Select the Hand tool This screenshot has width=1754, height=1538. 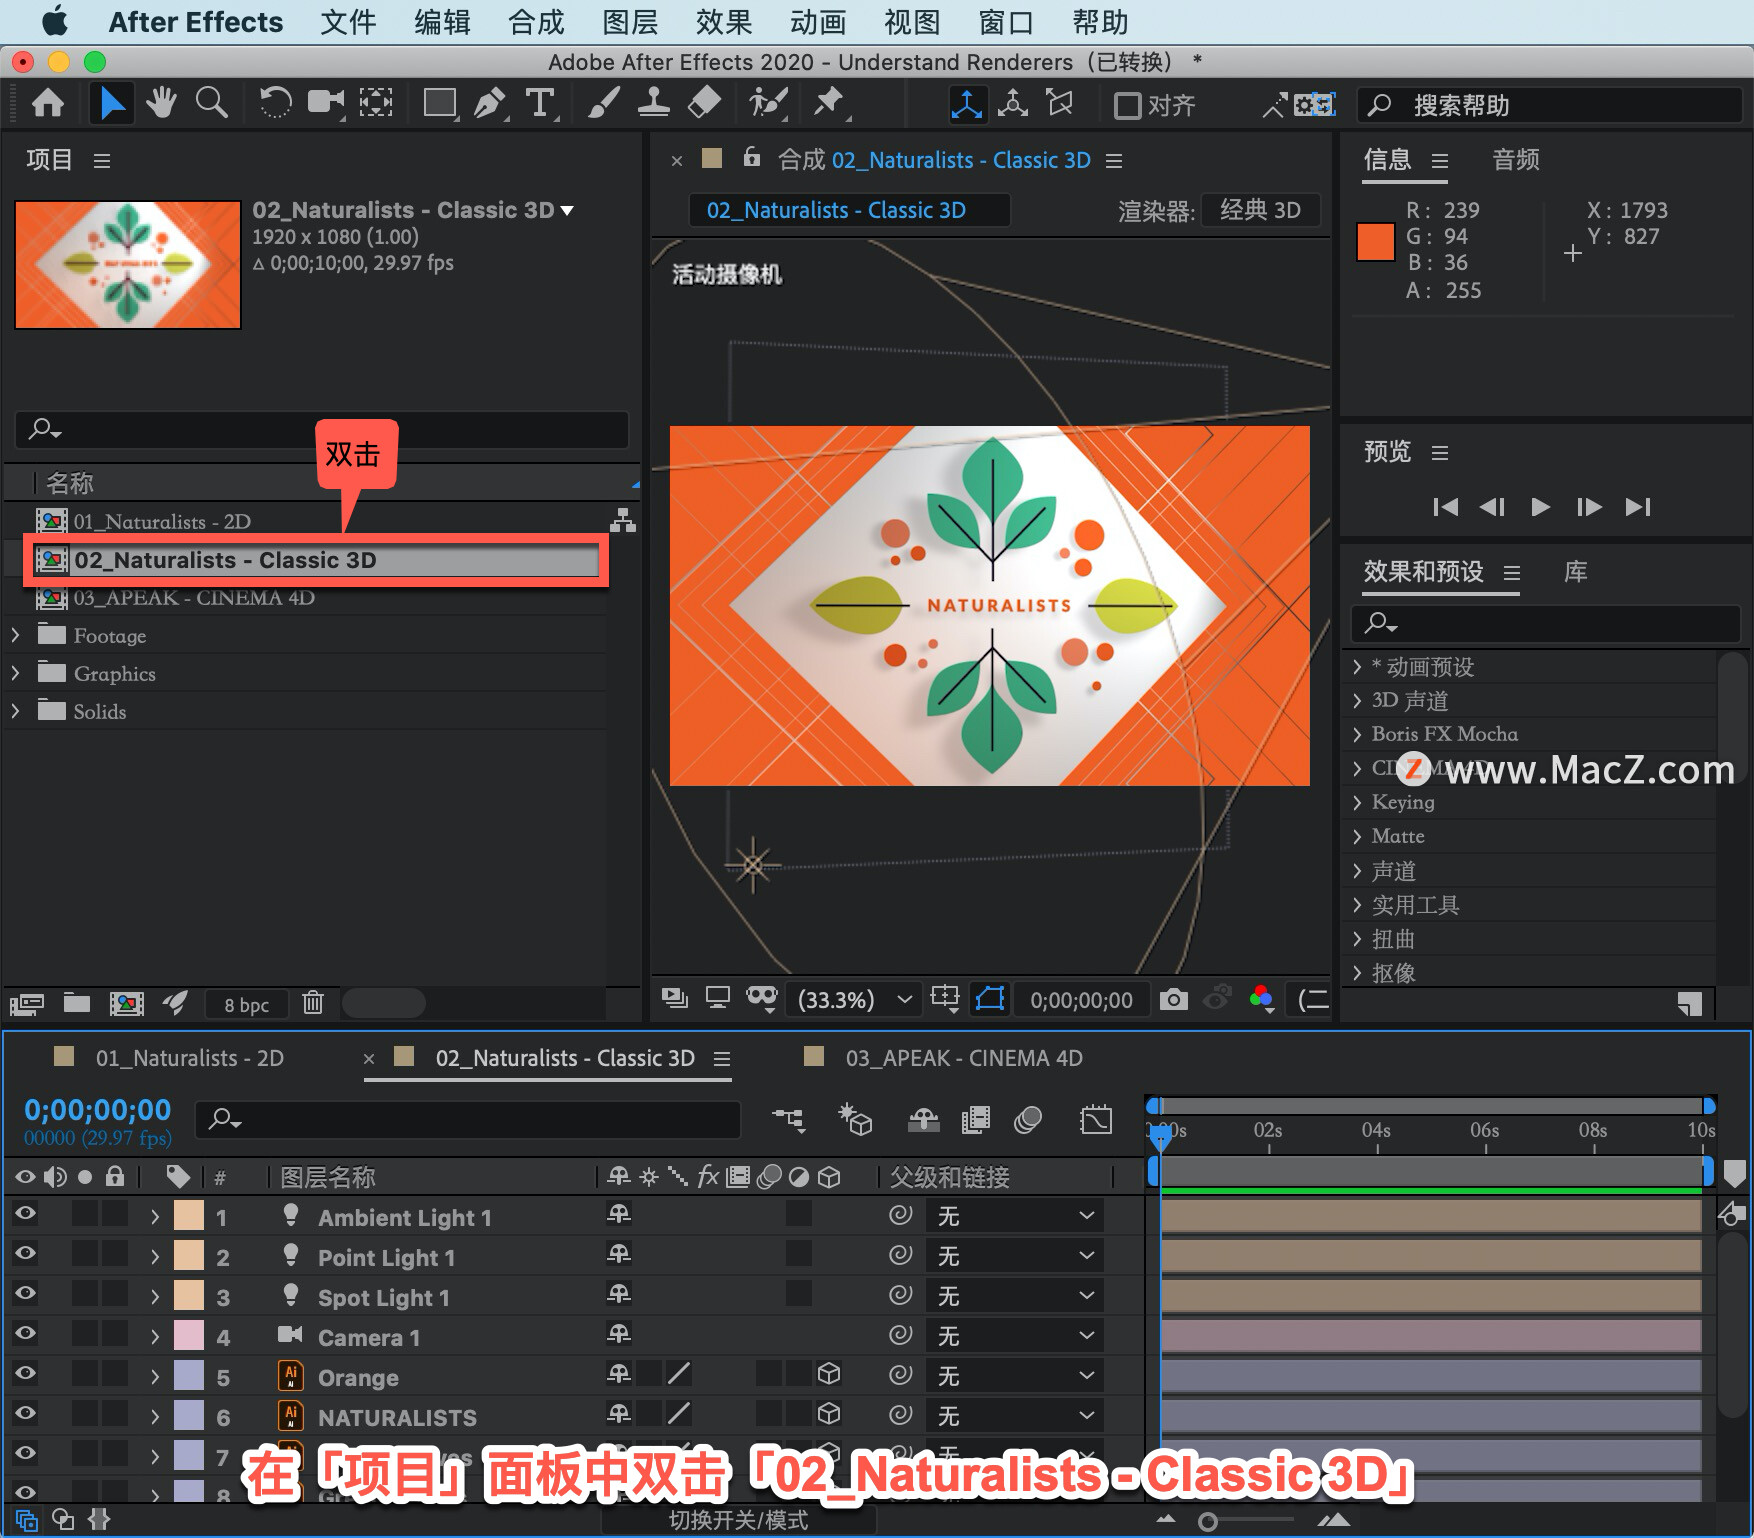(160, 103)
